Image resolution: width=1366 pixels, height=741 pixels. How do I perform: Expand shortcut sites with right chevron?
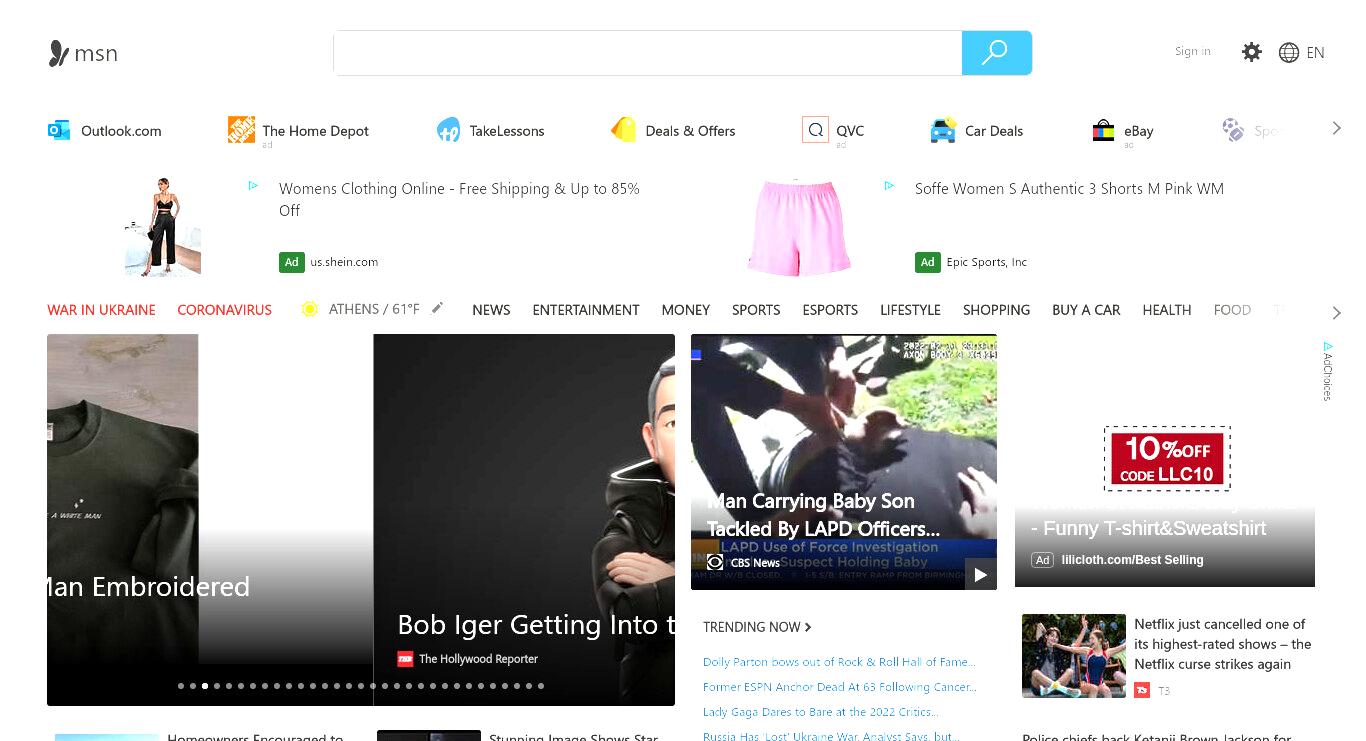tap(1336, 128)
